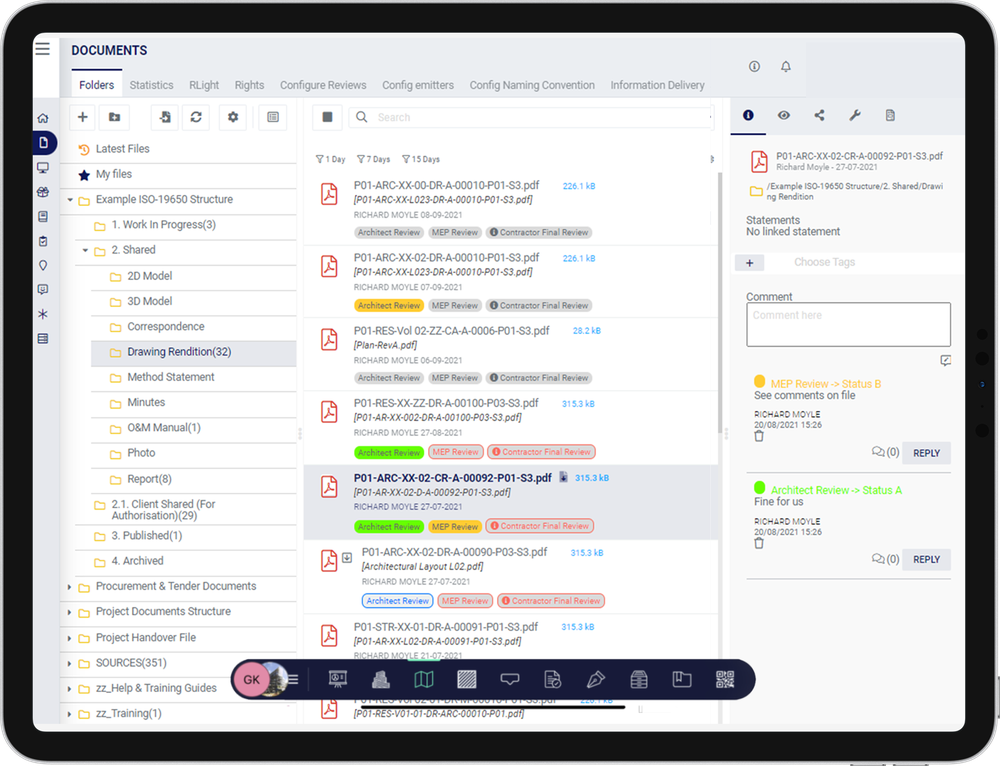Open folder settings with the gear icon
This screenshot has height=766, width=1000.
point(233,117)
